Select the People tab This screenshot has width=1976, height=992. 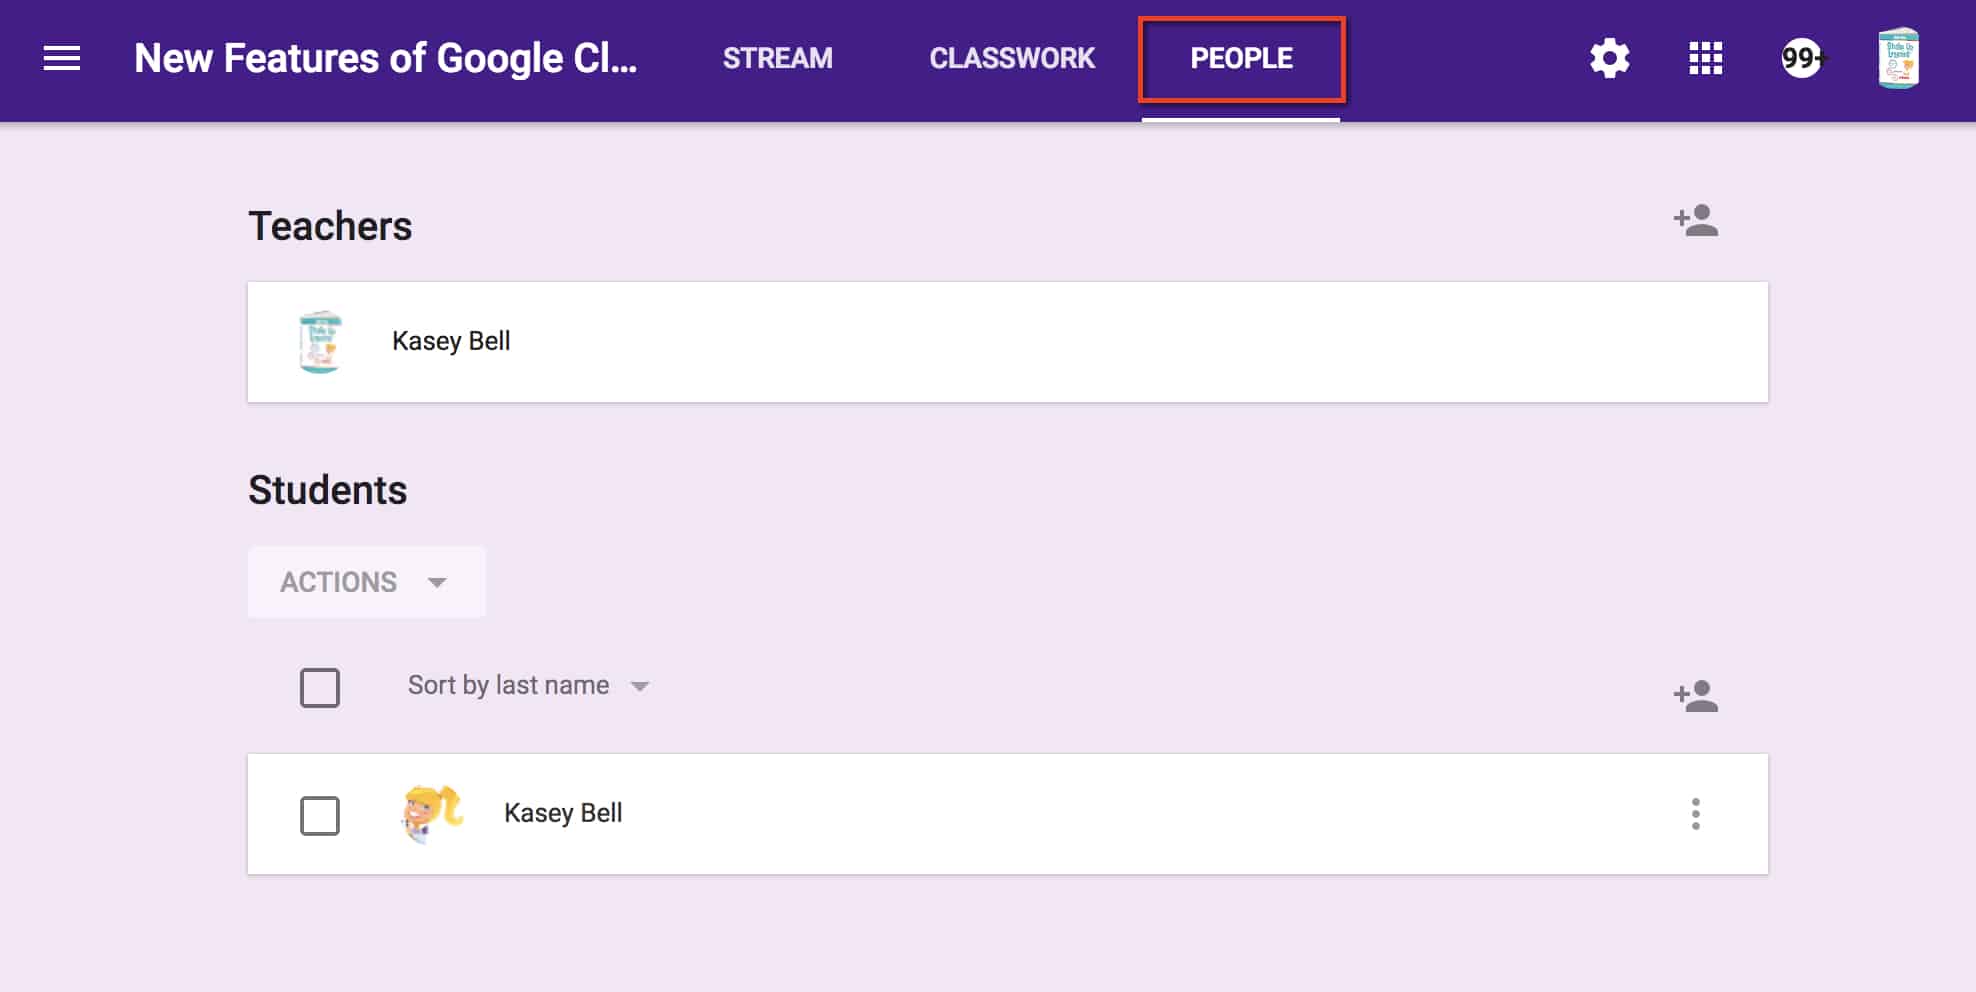1241,58
